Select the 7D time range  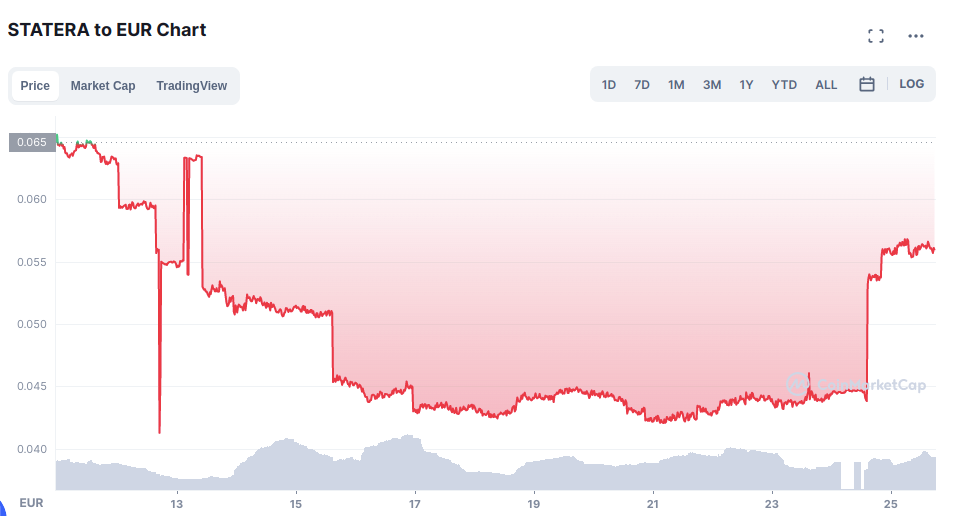642,85
